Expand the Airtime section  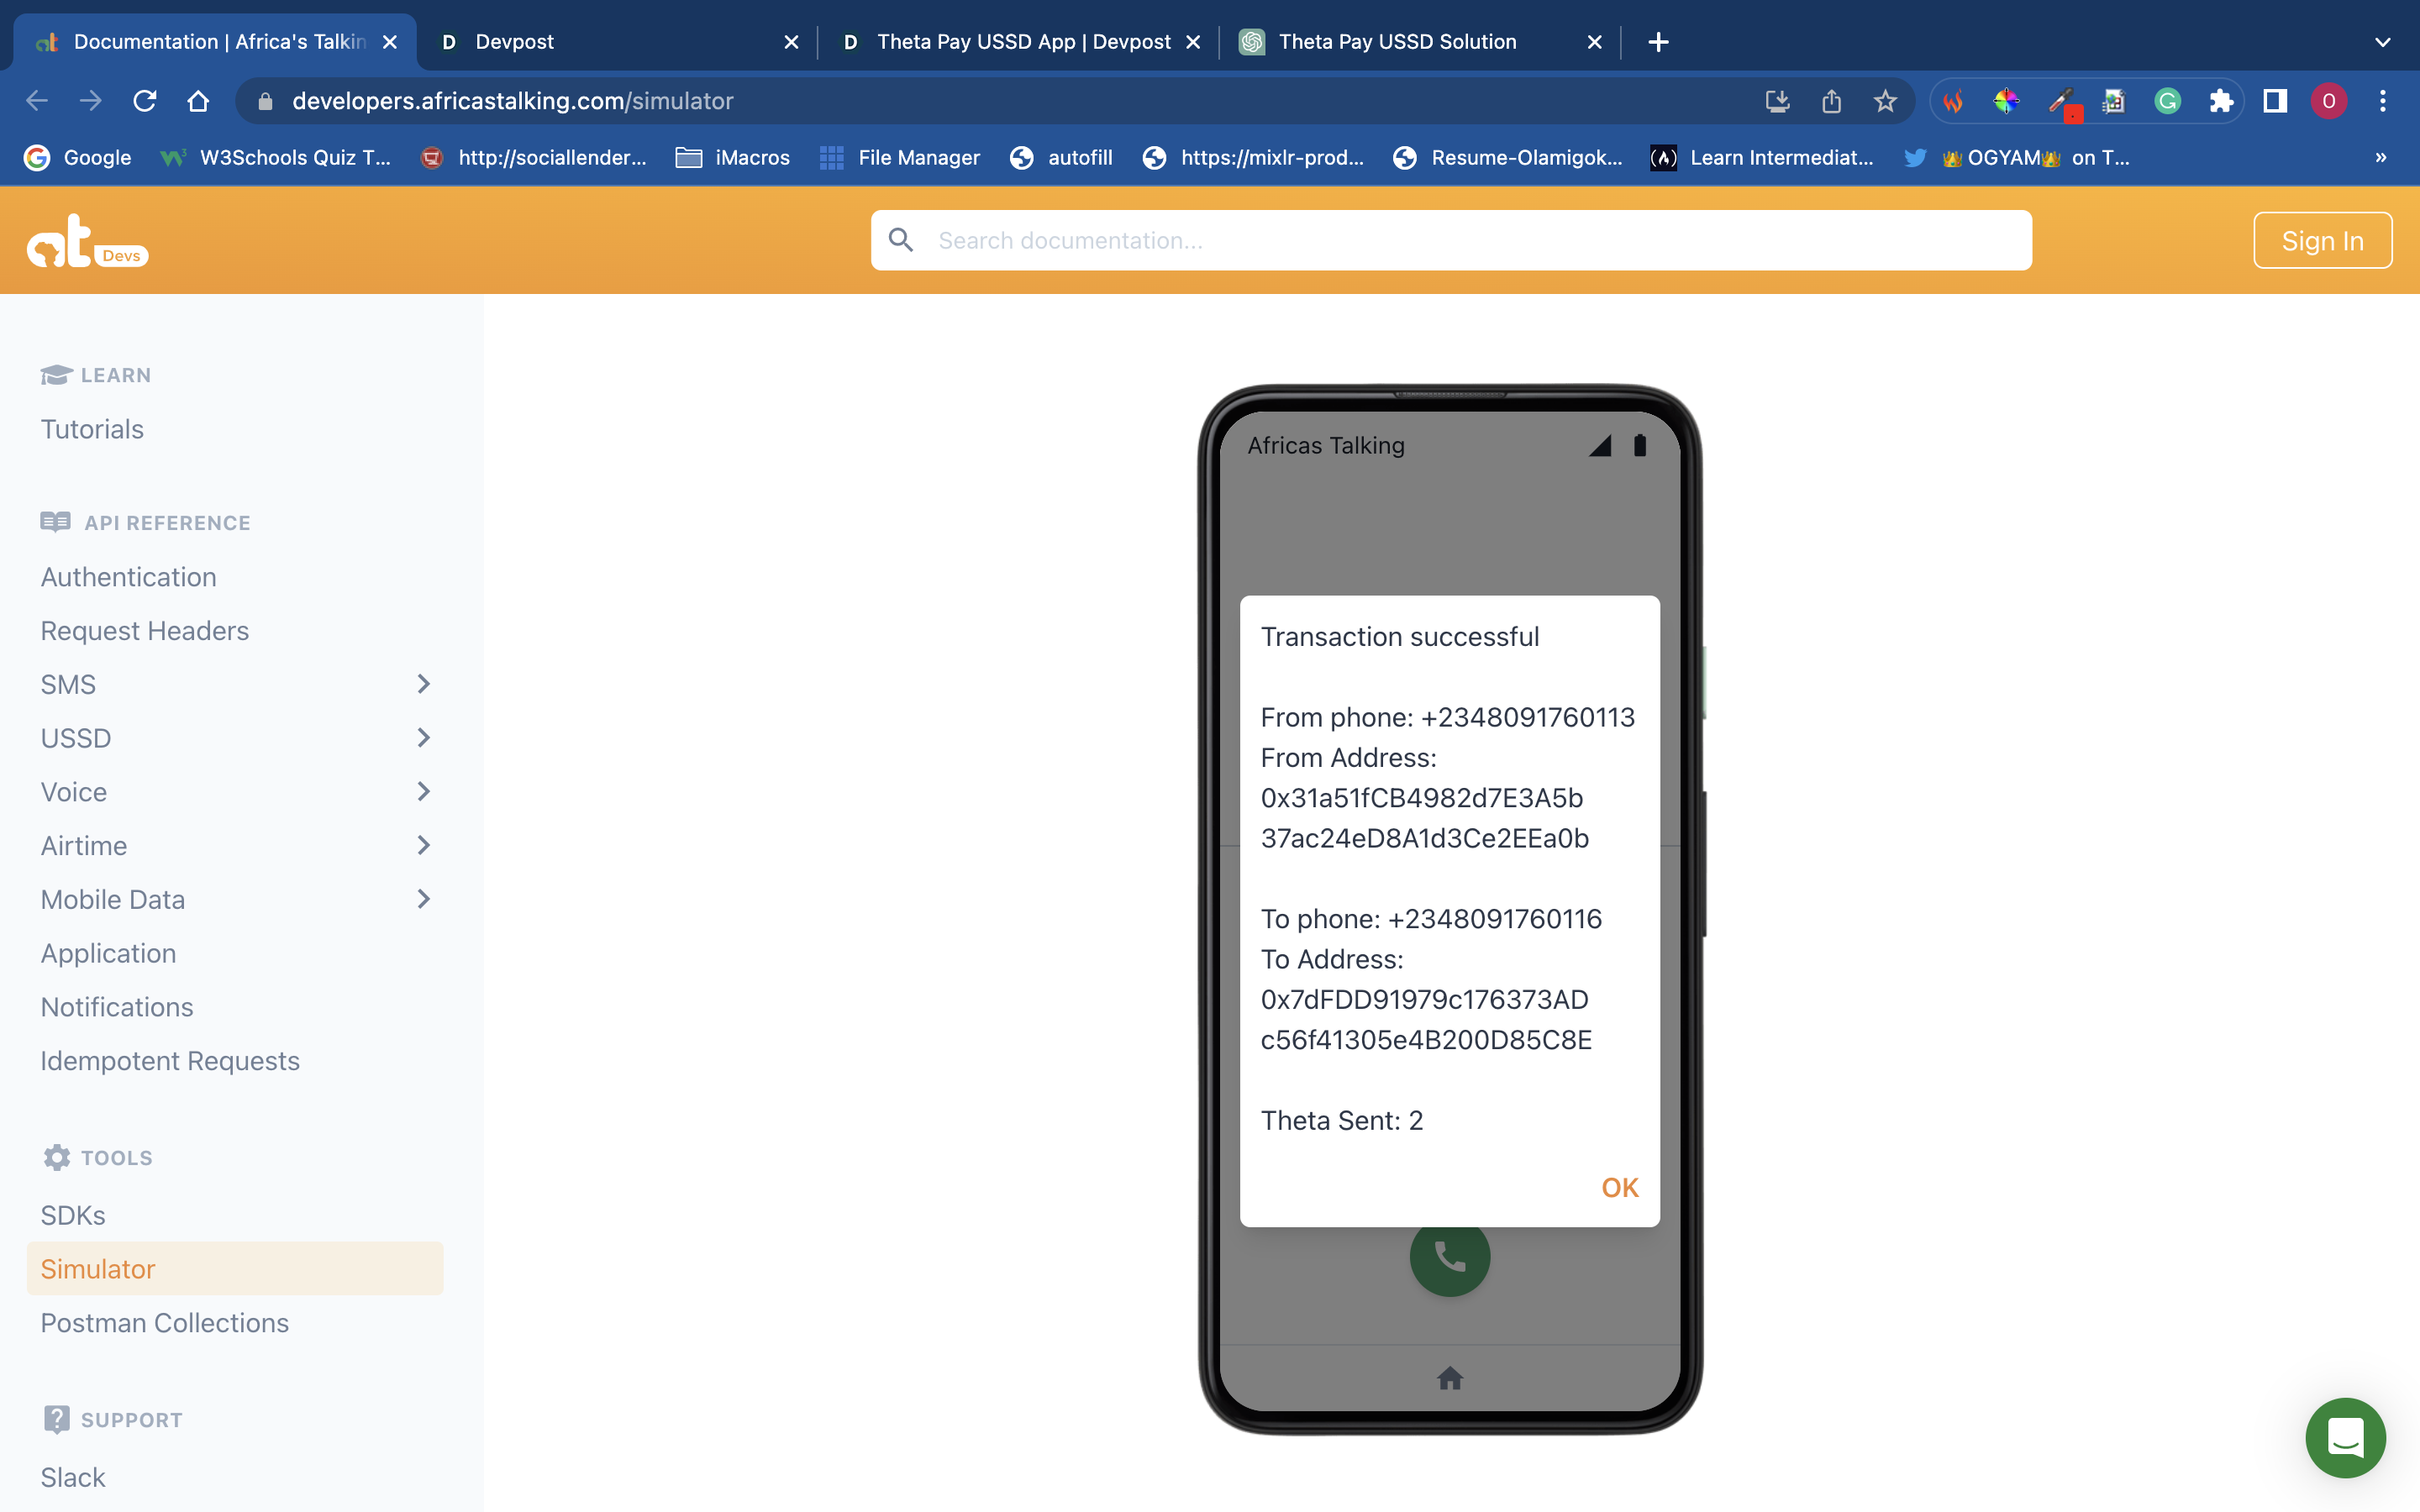point(423,845)
